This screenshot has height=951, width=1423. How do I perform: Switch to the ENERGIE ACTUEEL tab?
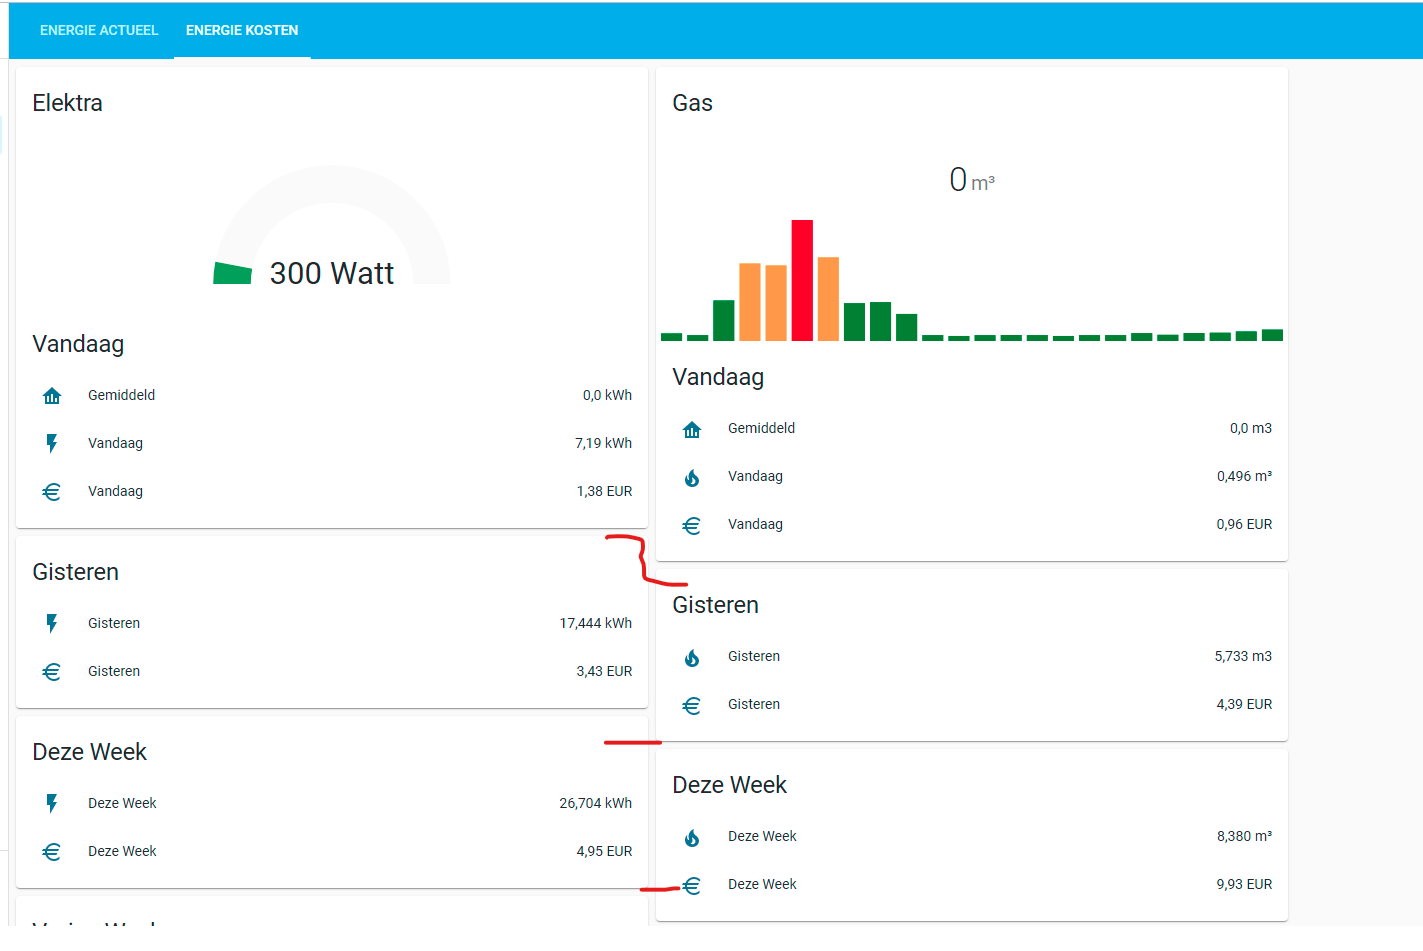click(x=99, y=30)
